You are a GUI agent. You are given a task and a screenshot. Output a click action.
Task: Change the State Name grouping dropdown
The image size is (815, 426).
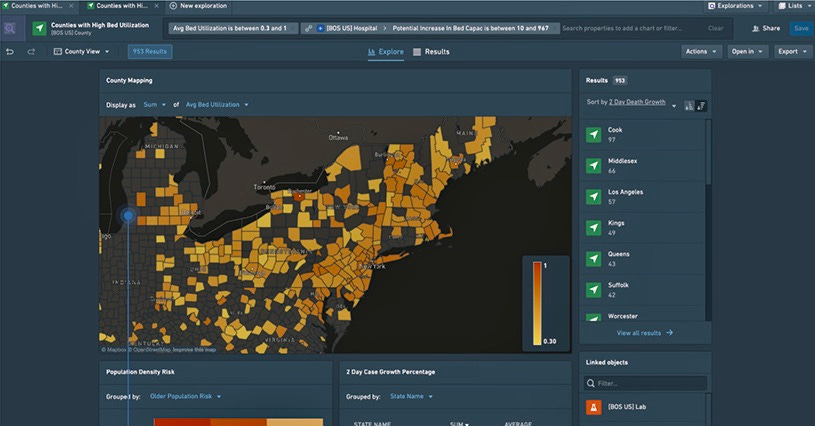pos(411,396)
